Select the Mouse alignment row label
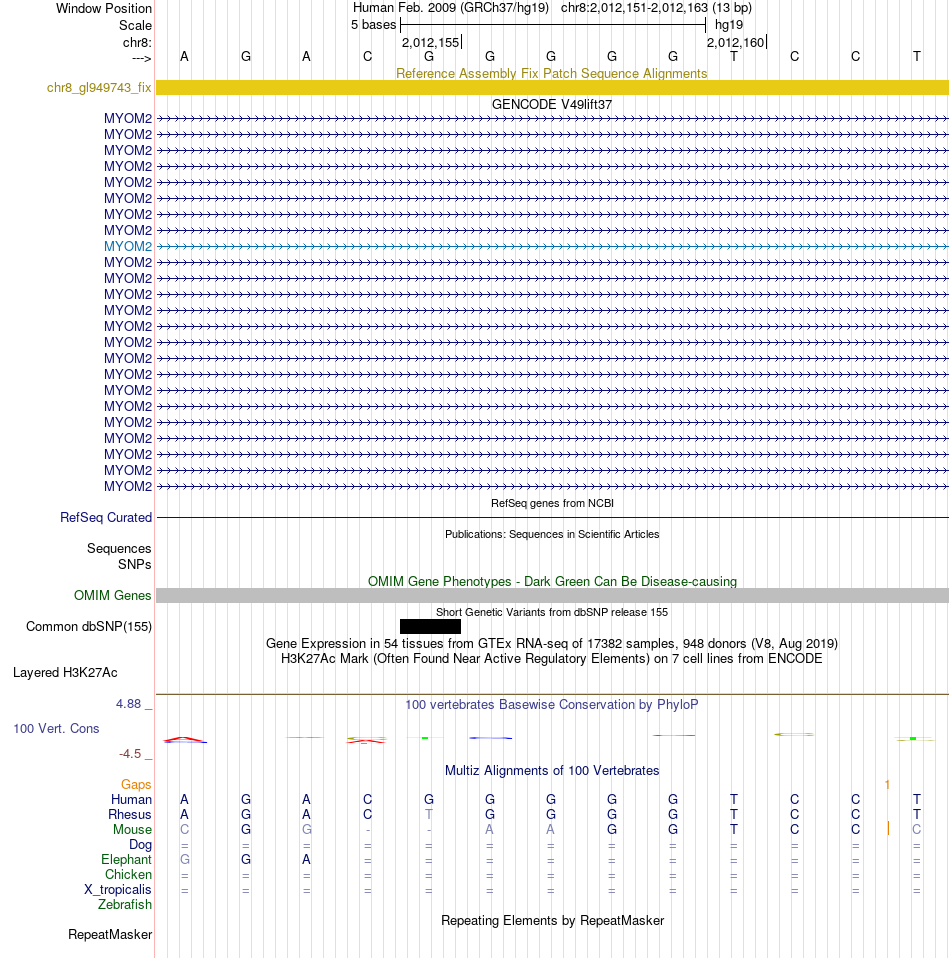This screenshot has width=950, height=958. pyautogui.click(x=132, y=830)
